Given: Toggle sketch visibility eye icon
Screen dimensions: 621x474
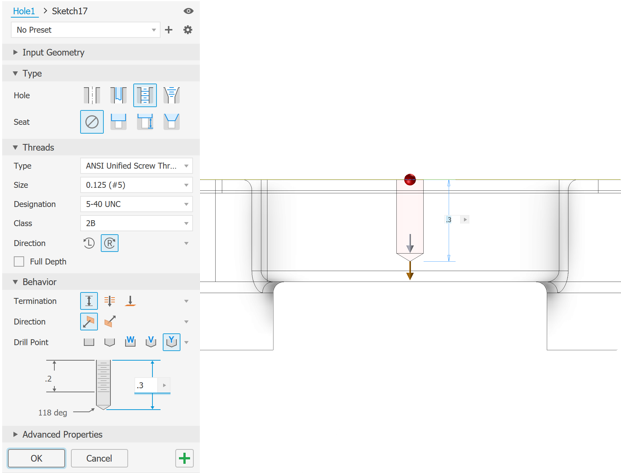Looking at the screenshot, I should pyautogui.click(x=189, y=11).
